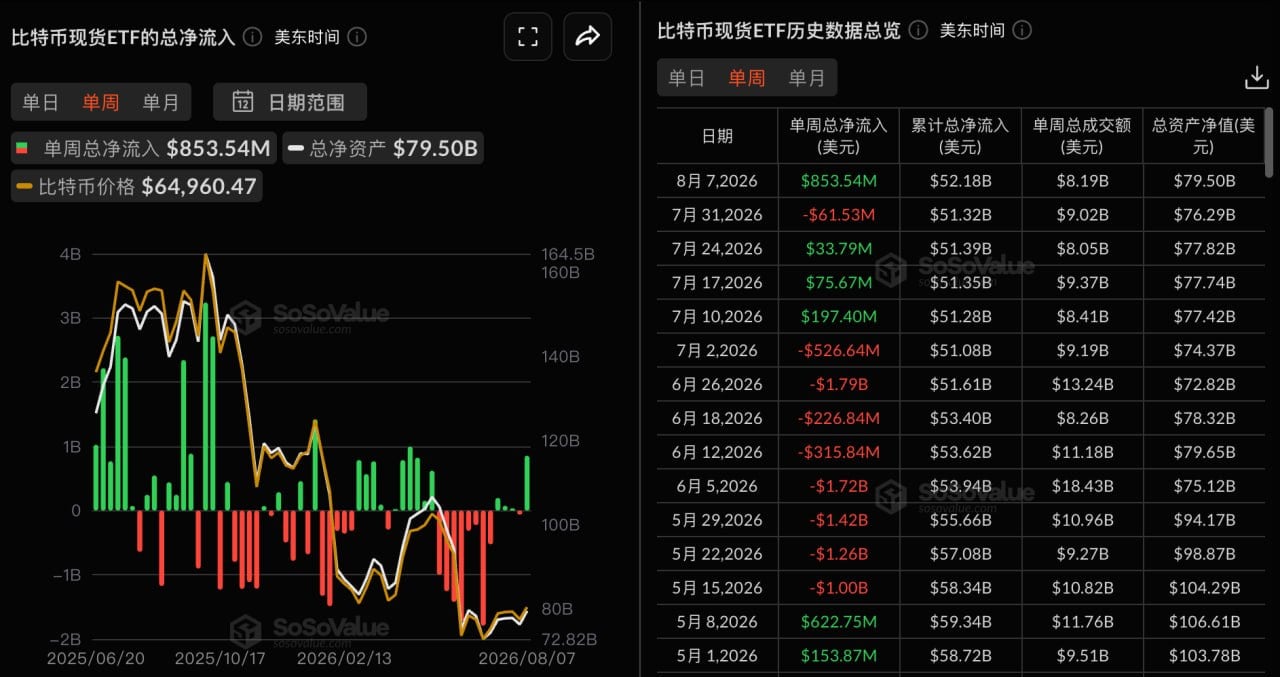Click the 日期 column header
This screenshot has width=1280, height=677.
(717, 136)
